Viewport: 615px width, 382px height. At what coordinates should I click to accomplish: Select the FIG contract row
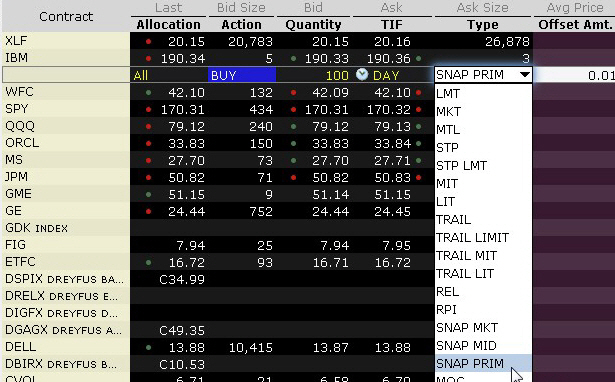pyautogui.click(x=66, y=245)
